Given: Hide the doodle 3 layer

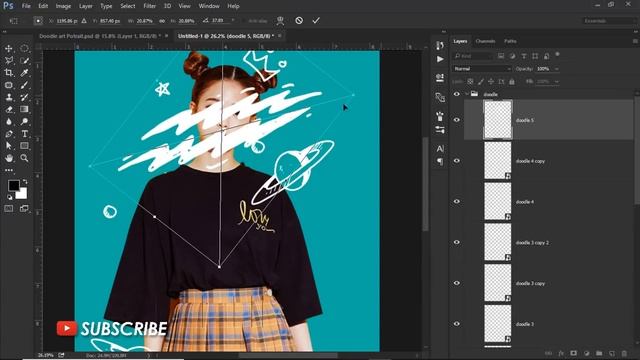Looking at the screenshot, I should tap(456, 324).
